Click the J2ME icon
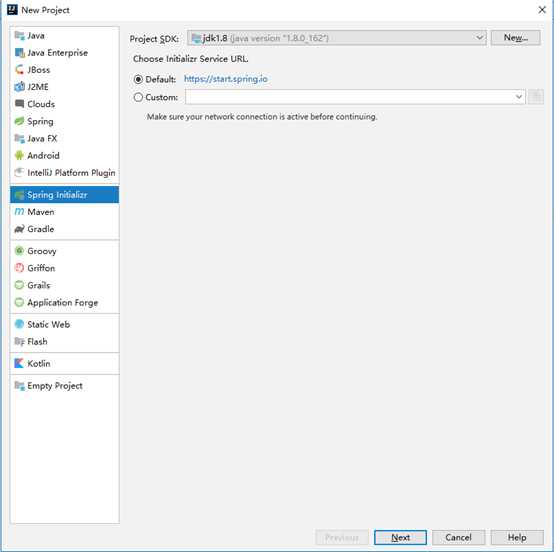 pos(19,87)
